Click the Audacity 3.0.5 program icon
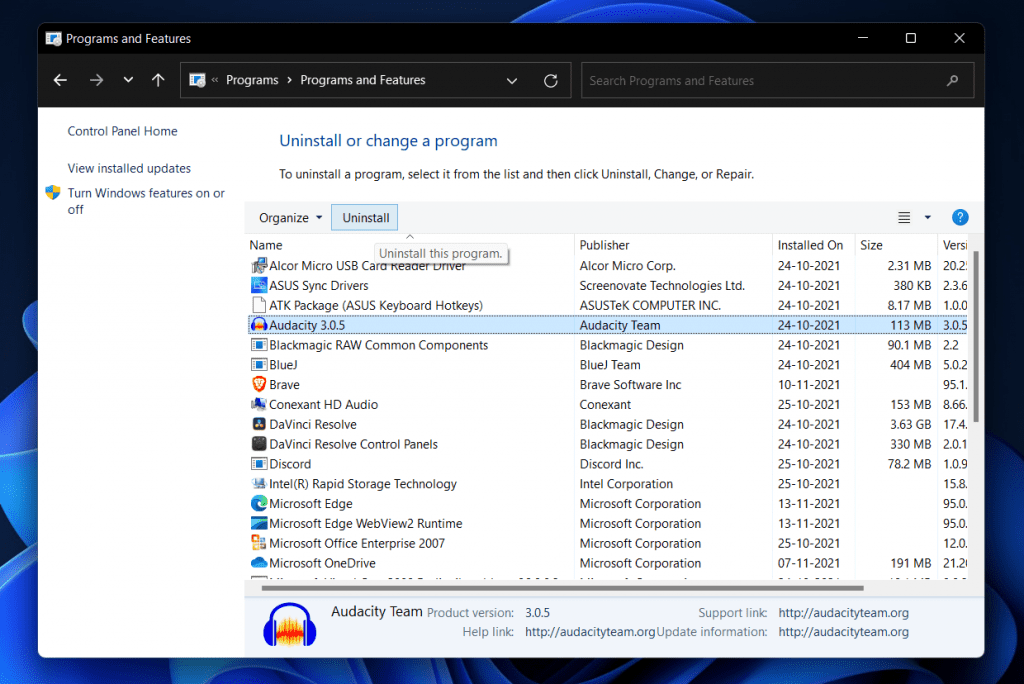Image resolution: width=1024 pixels, height=684 pixels. click(261, 325)
